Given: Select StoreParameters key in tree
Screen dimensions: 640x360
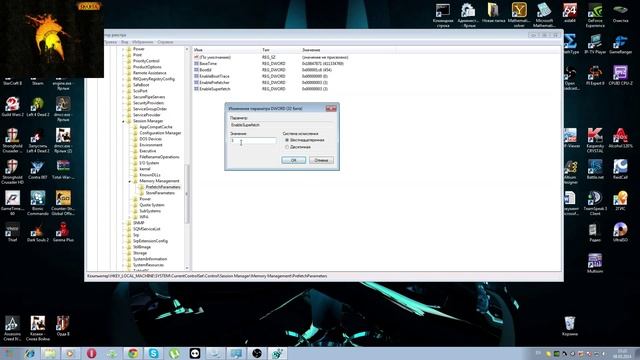Looking at the screenshot, I should pos(160,193).
